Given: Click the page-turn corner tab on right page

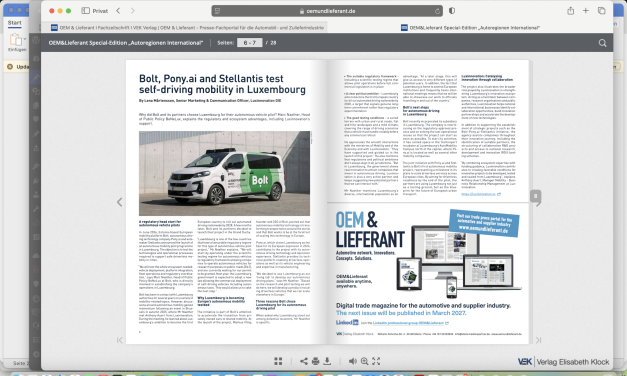Looking at the screenshot, I should (535, 196).
